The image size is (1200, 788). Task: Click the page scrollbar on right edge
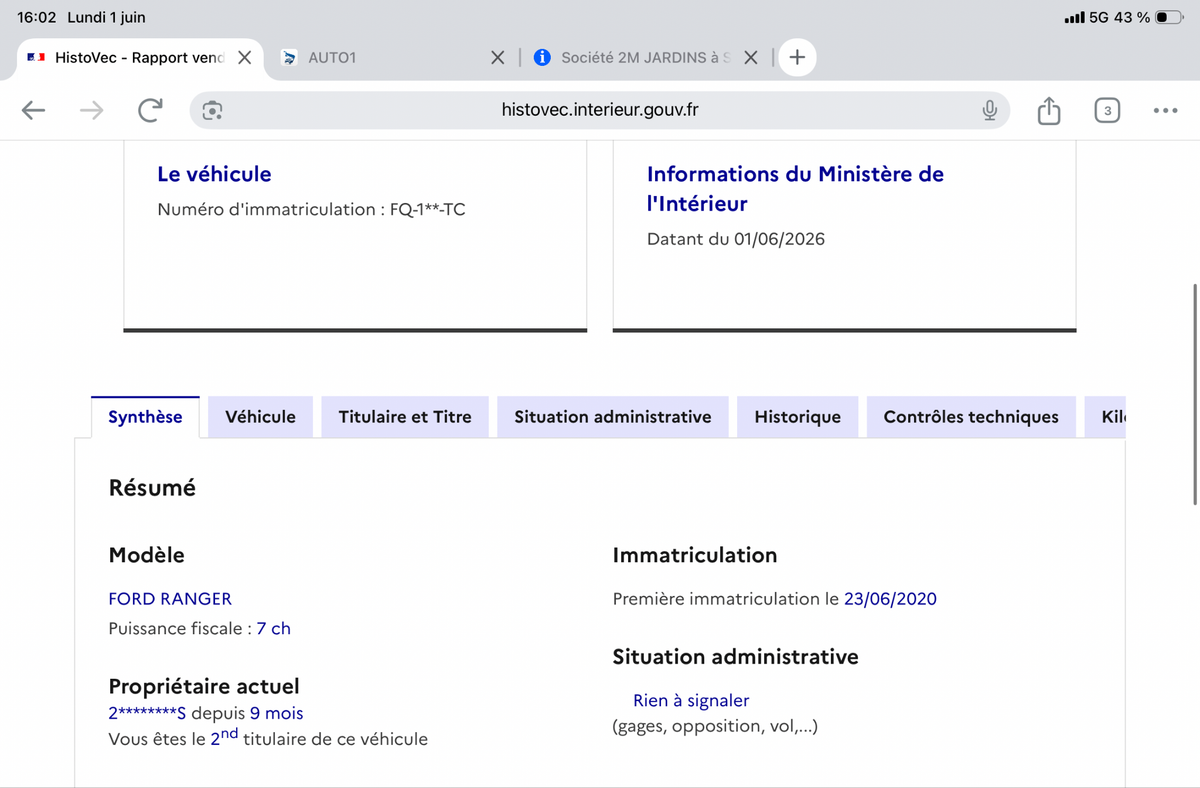coord(1194,394)
